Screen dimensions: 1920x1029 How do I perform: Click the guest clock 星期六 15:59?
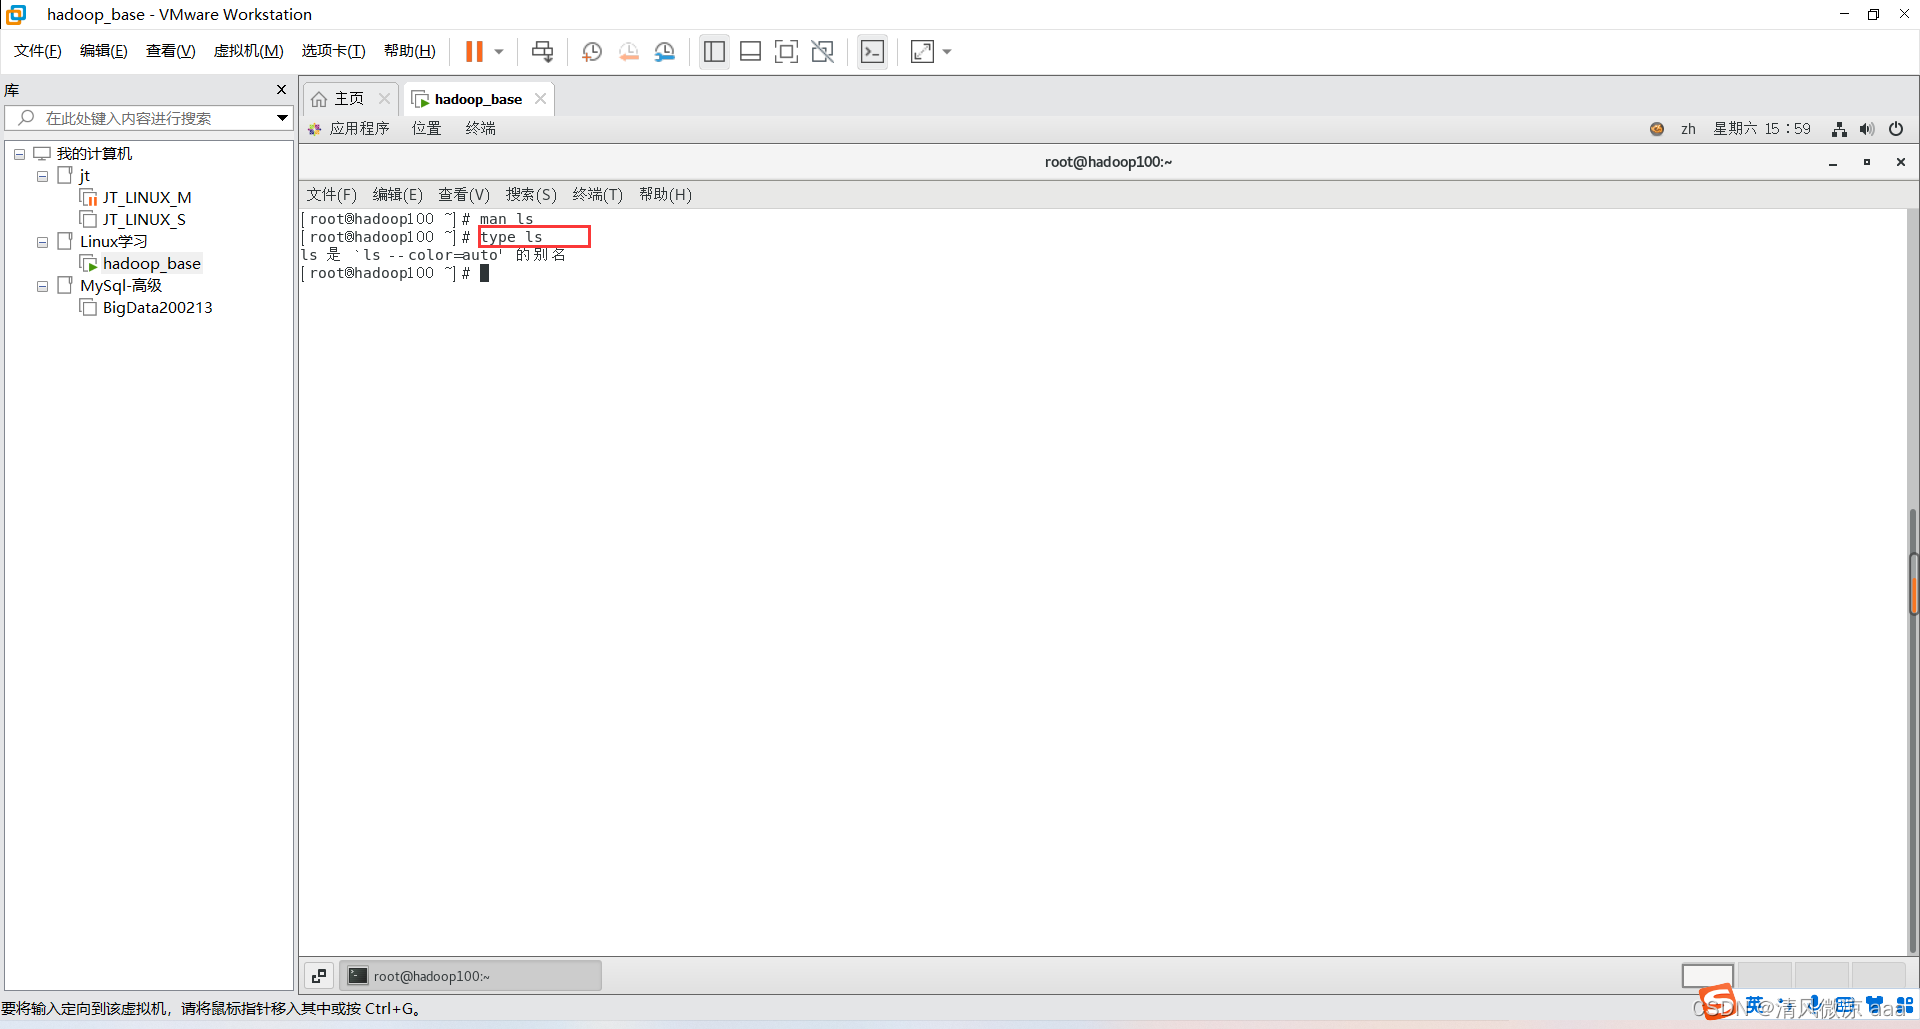pyautogui.click(x=1762, y=129)
